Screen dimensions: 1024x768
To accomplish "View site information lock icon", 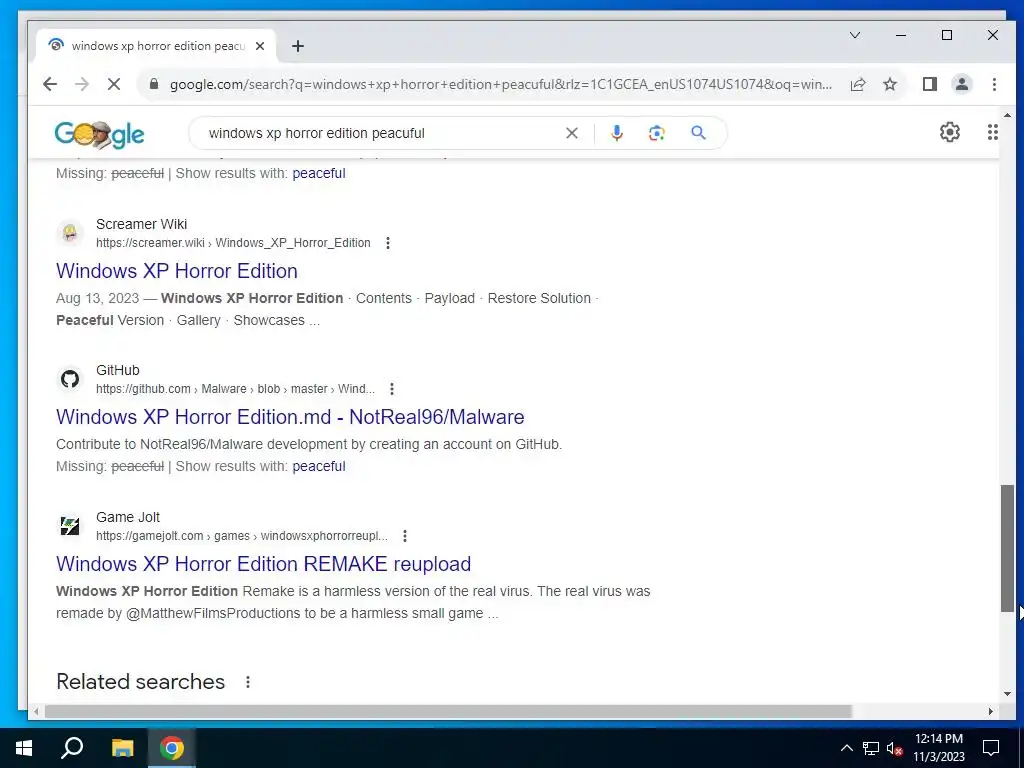I will pos(154,84).
